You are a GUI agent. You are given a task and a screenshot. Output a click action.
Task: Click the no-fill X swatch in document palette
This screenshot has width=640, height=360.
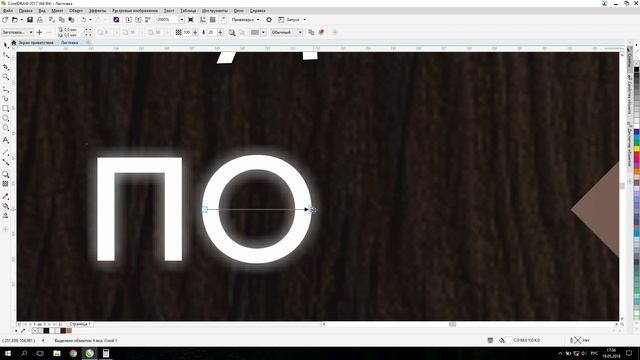[x=35, y=331]
